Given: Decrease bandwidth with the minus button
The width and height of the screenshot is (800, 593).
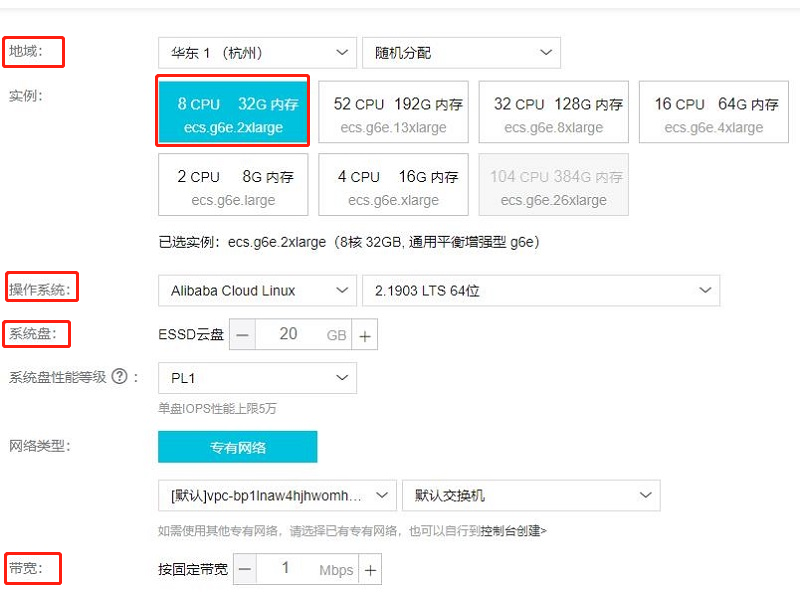Looking at the screenshot, I should 245,570.
